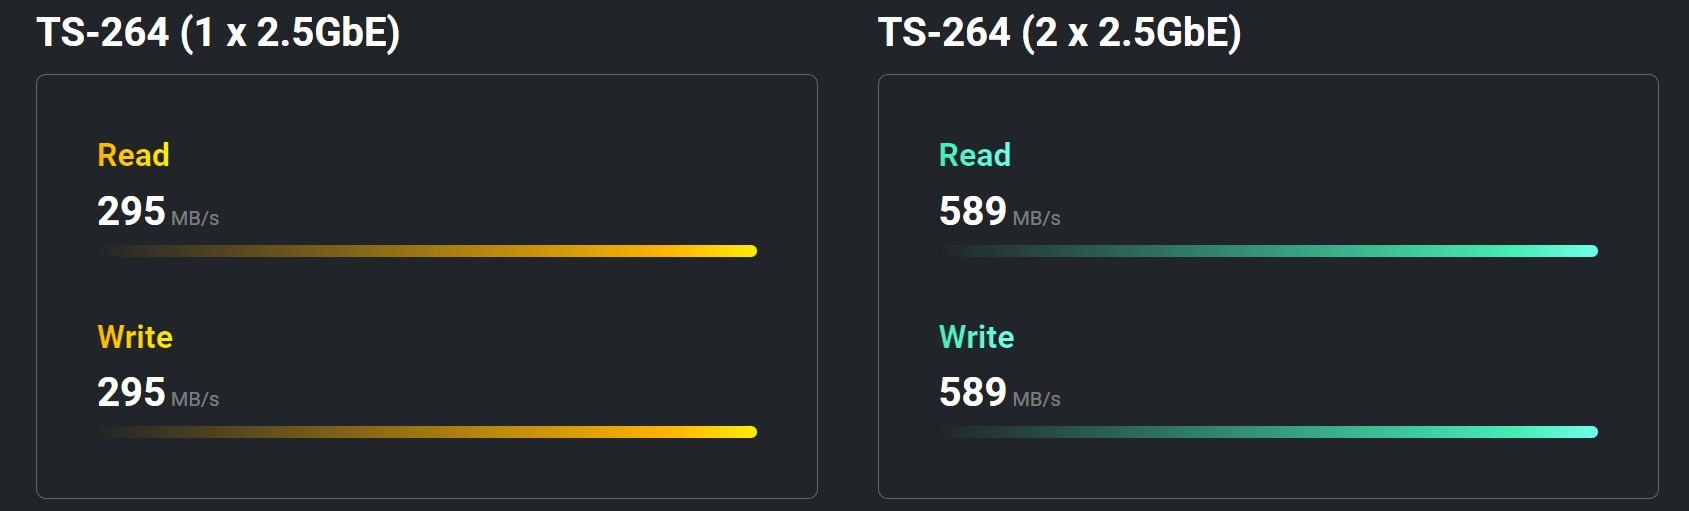The image size is (1689, 511).
Task: Click the TS-264 (1 x 2.5GbE) heading
Action: tap(218, 33)
